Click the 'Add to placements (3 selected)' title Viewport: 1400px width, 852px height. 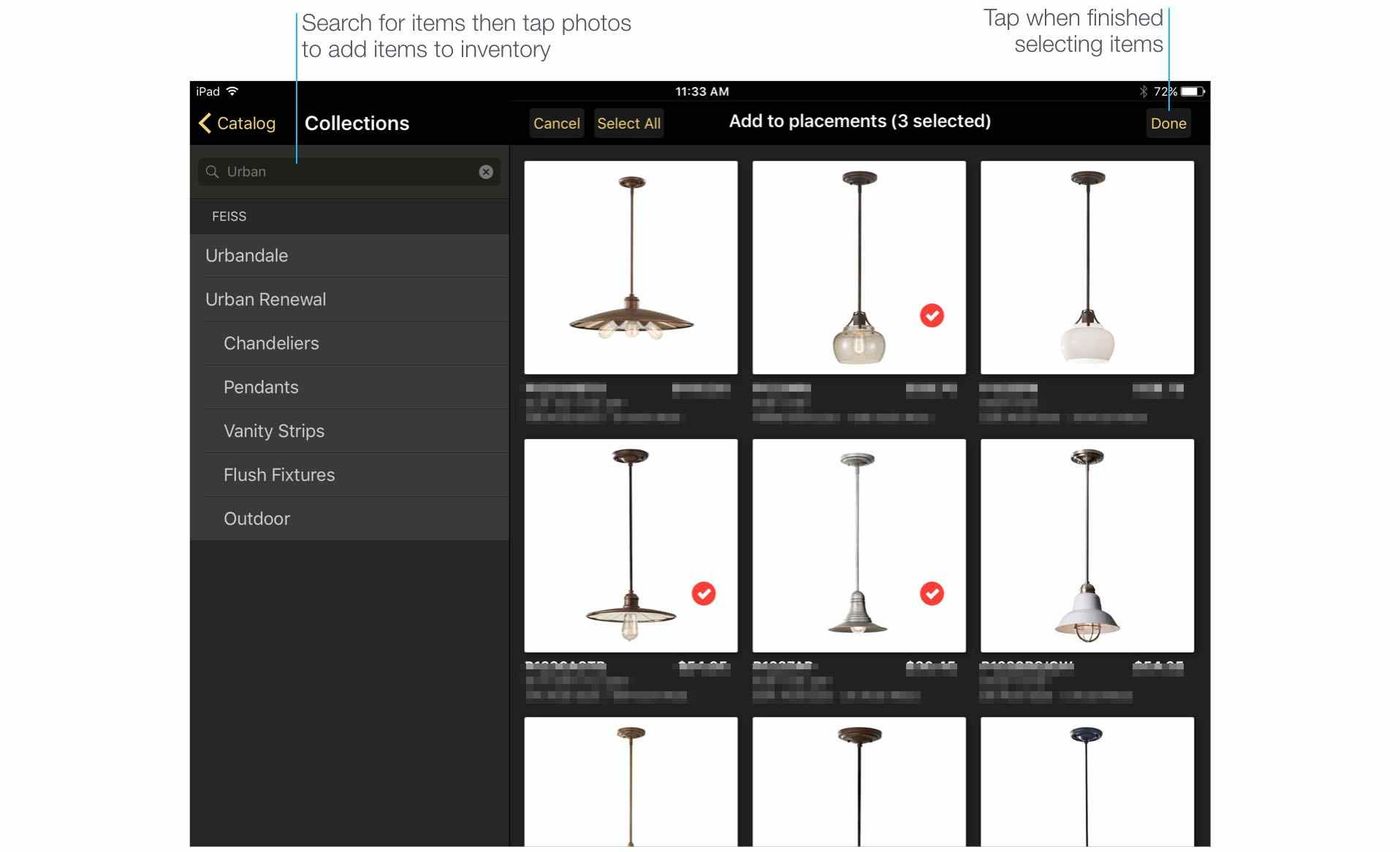[x=860, y=121]
